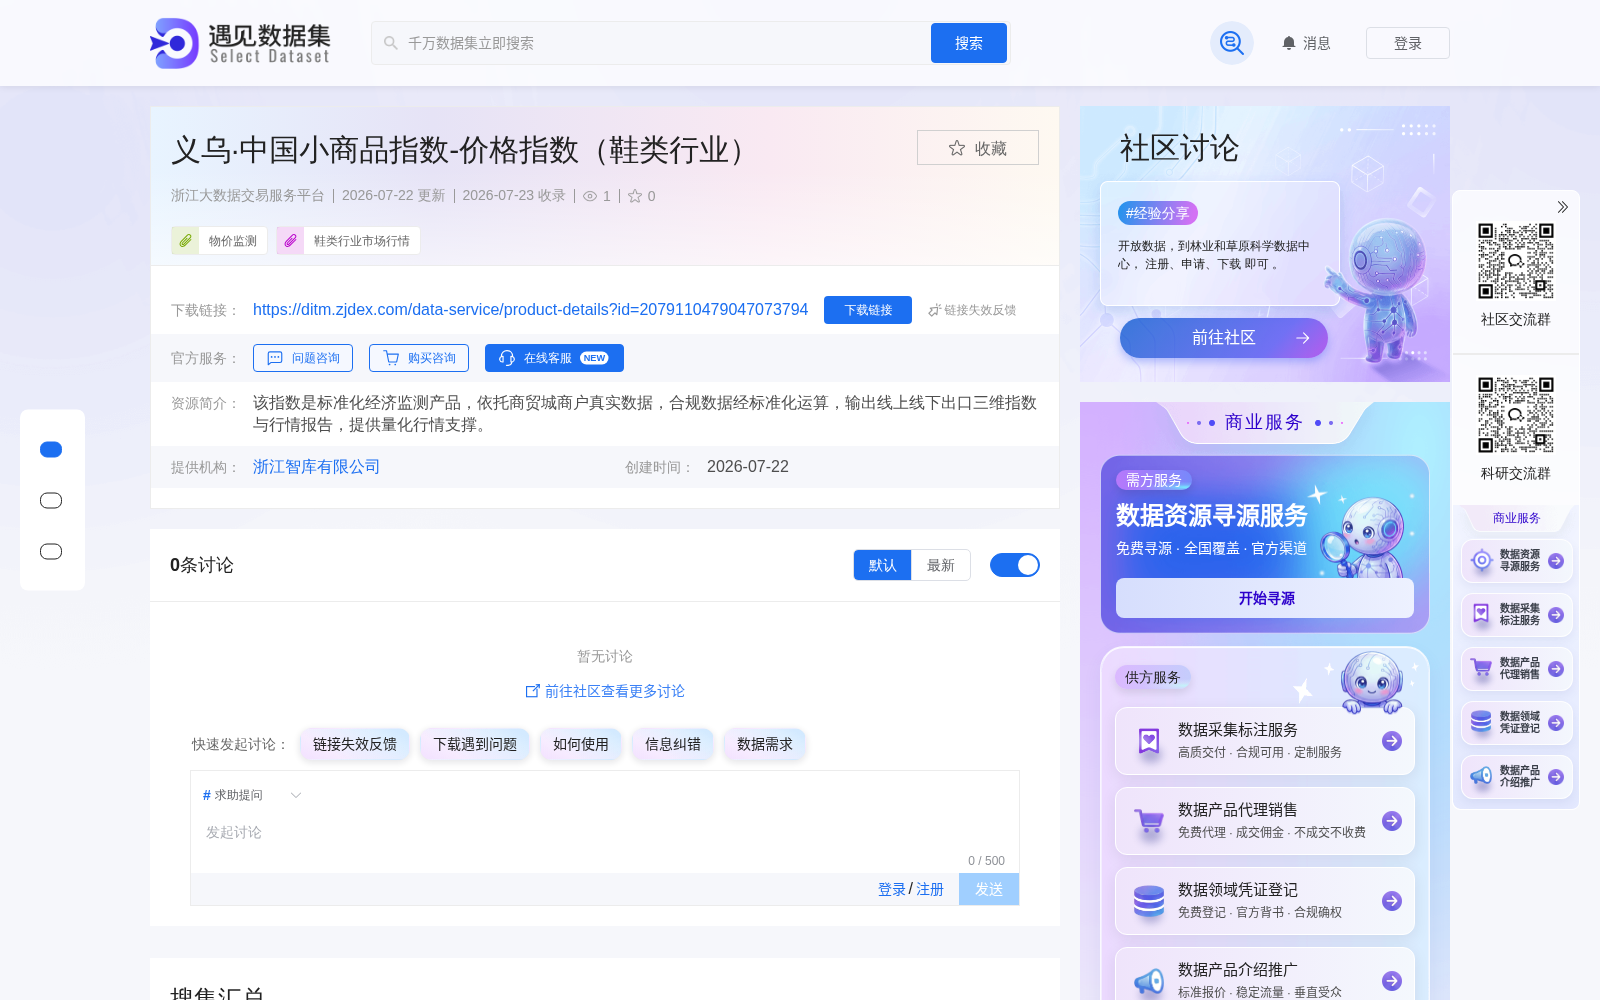Open 数据产品介绍推广 arrow icon
The image size is (1600, 1000).
1392,981
